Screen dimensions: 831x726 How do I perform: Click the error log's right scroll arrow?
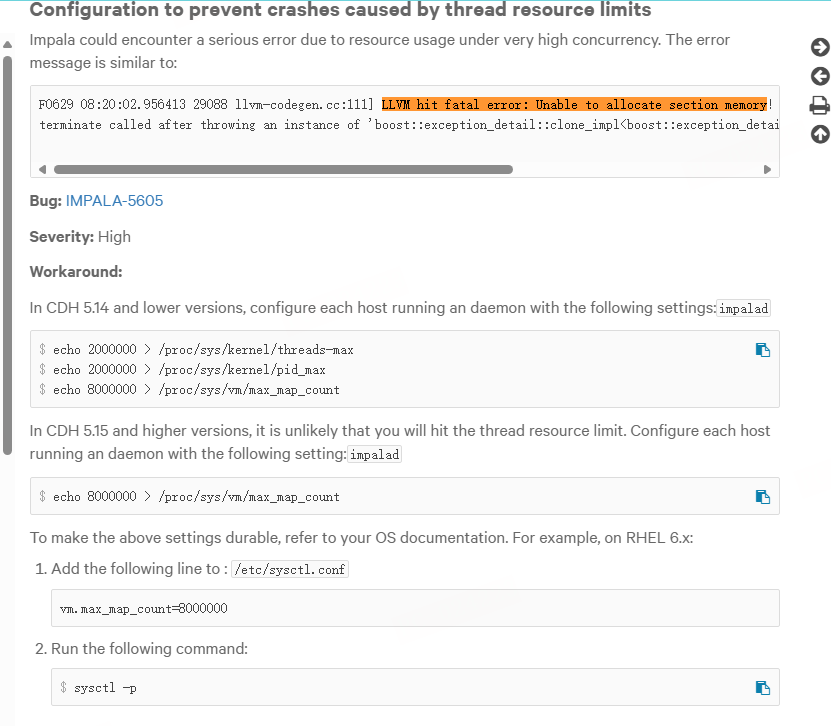[x=767, y=169]
